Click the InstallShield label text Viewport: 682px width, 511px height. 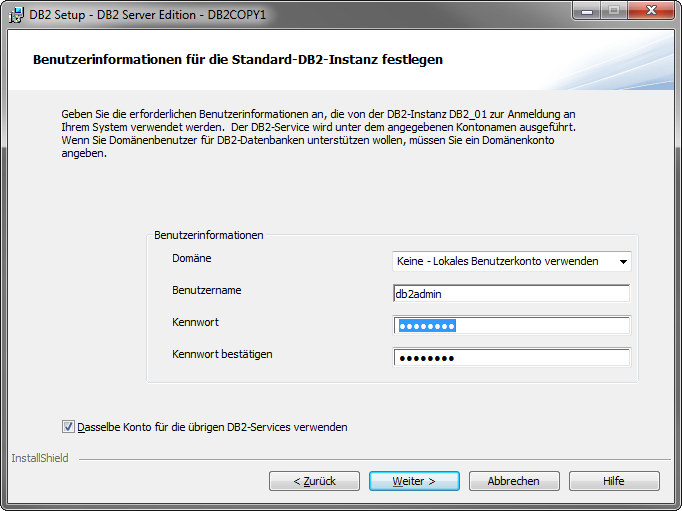[x=40, y=458]
